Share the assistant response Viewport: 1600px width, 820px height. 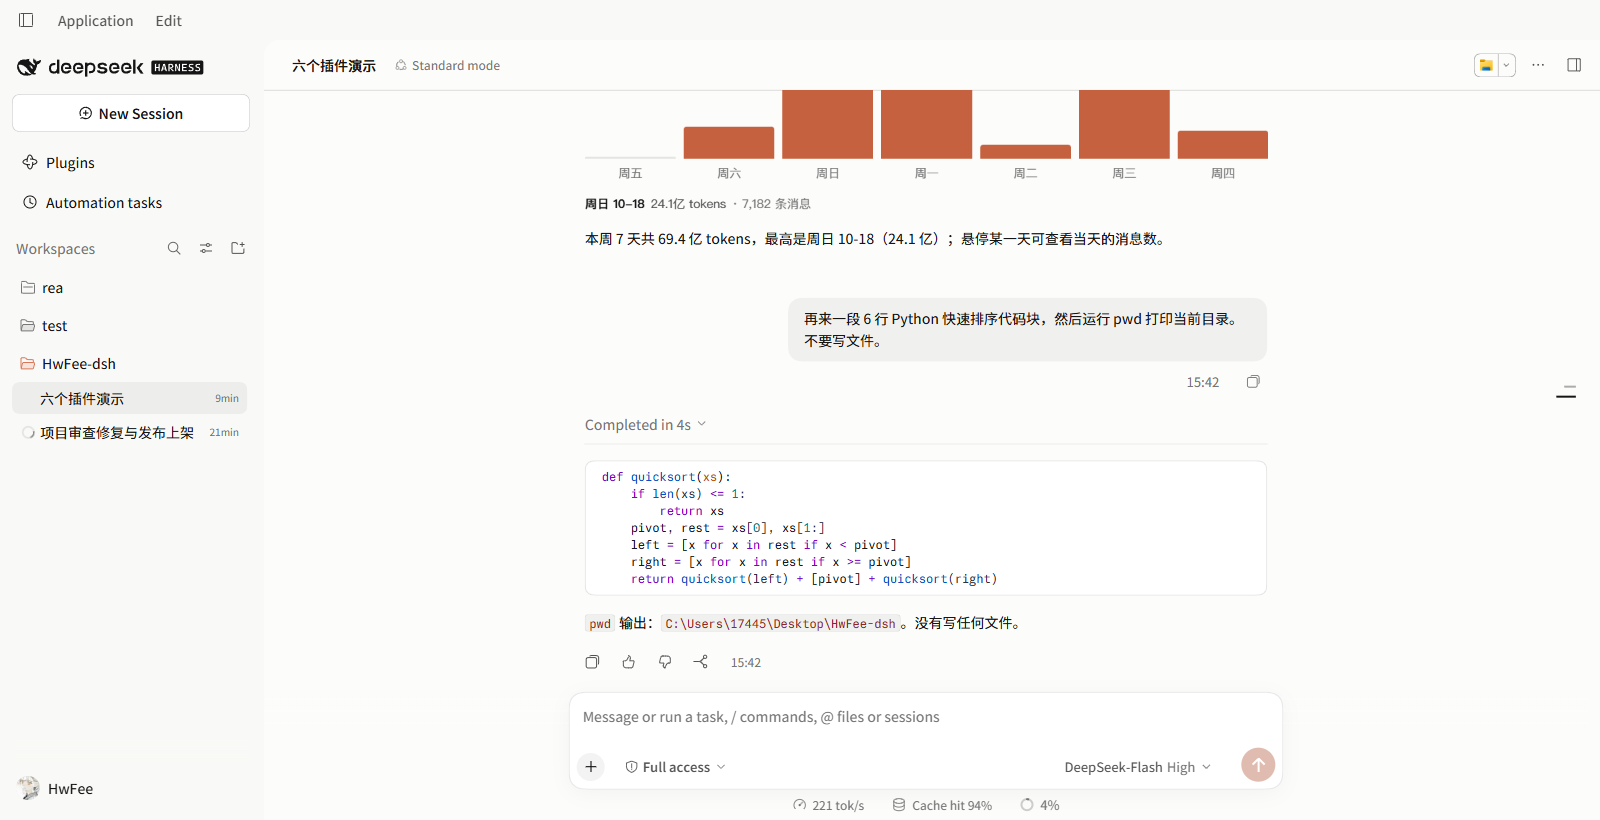pos(701,662)
